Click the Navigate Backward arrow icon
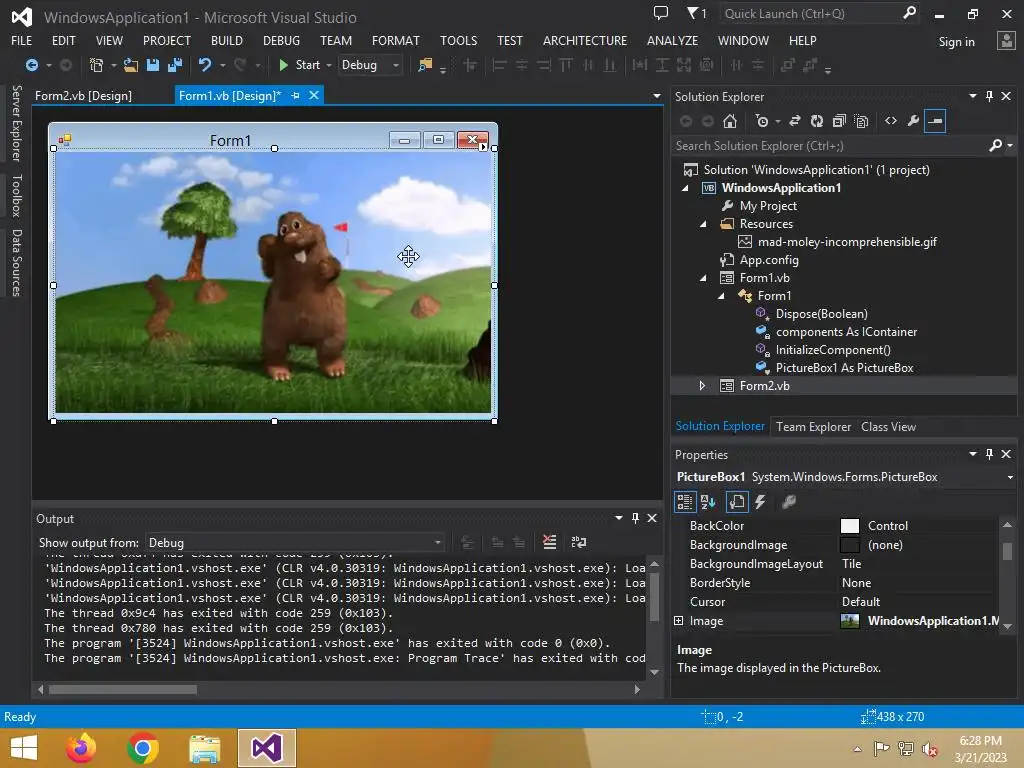 (x=31, y=65)
